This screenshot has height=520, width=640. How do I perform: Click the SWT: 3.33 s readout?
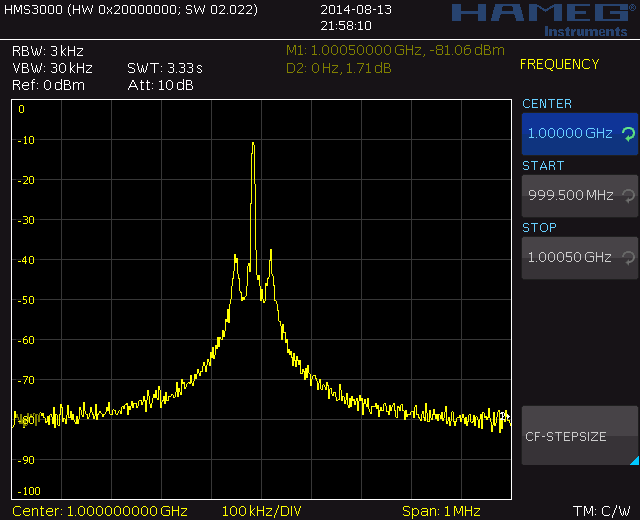[165, 68]
